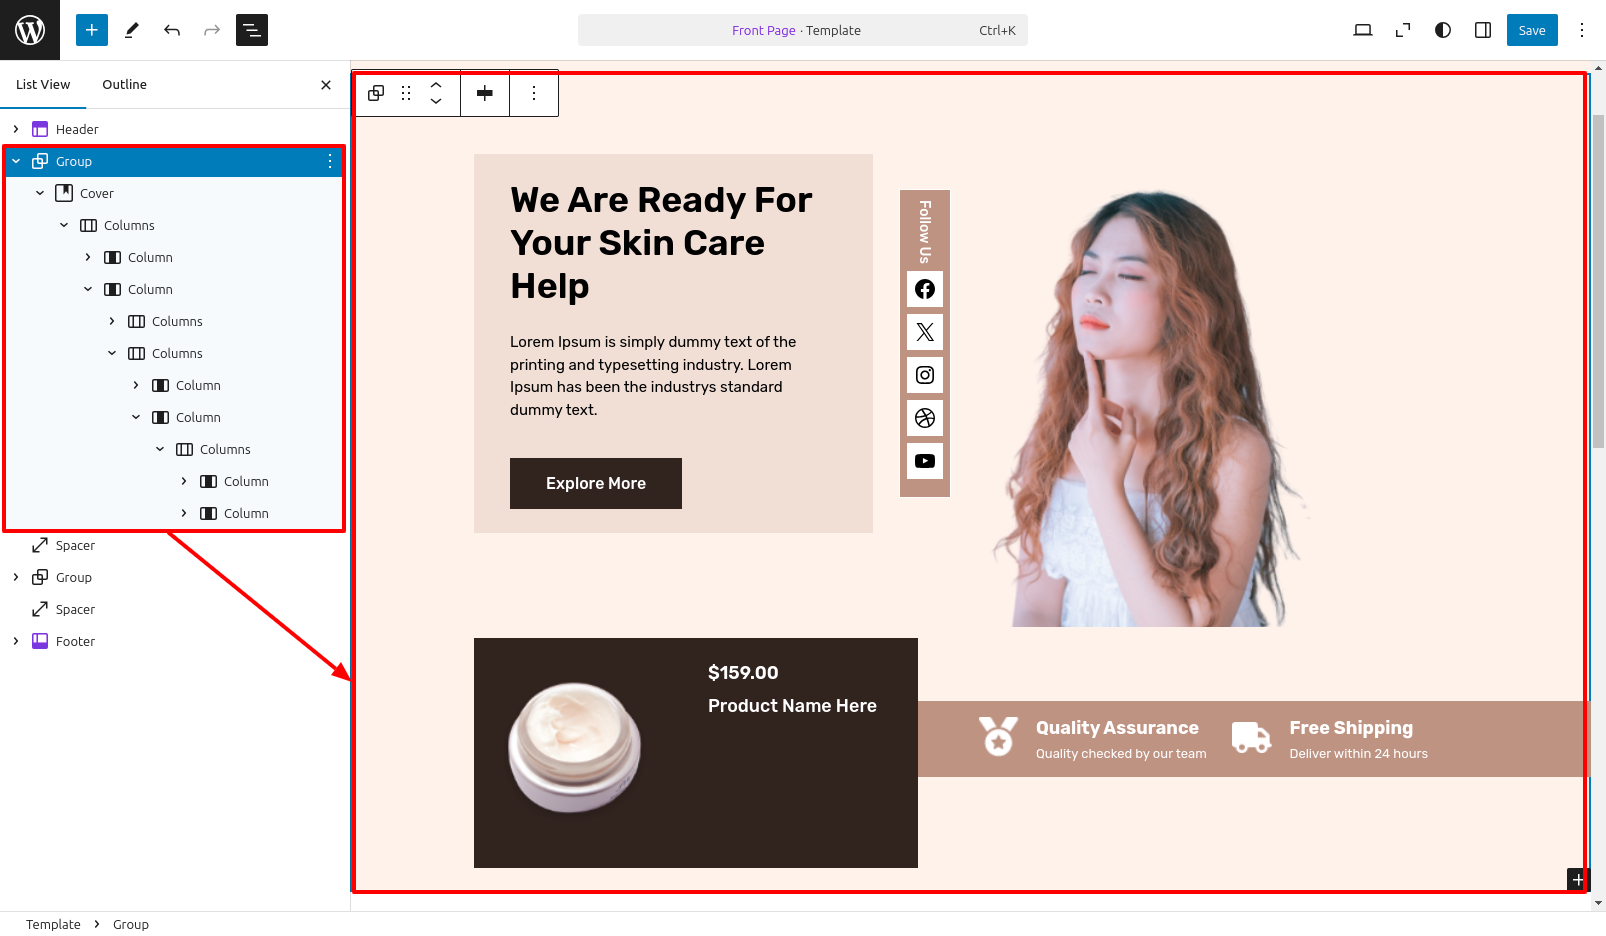Image resolution: width=1606 pixels, height=936 pixels.
Task: Click the WordPress logo to exit editor
Action: pyautogui.click(x=30, y=30)
